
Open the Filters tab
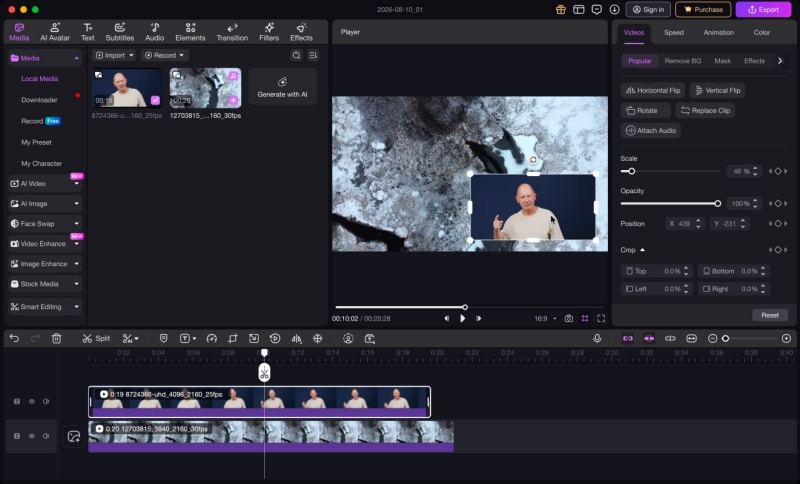point(269,32)
